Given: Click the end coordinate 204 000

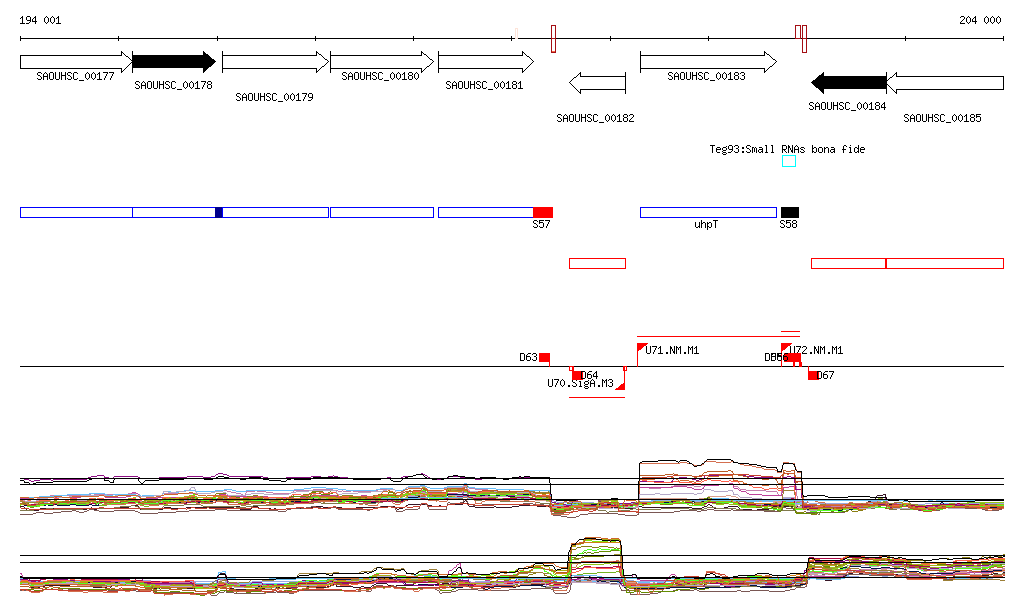Looking at the screenshot, I should [x=980, y=20].
